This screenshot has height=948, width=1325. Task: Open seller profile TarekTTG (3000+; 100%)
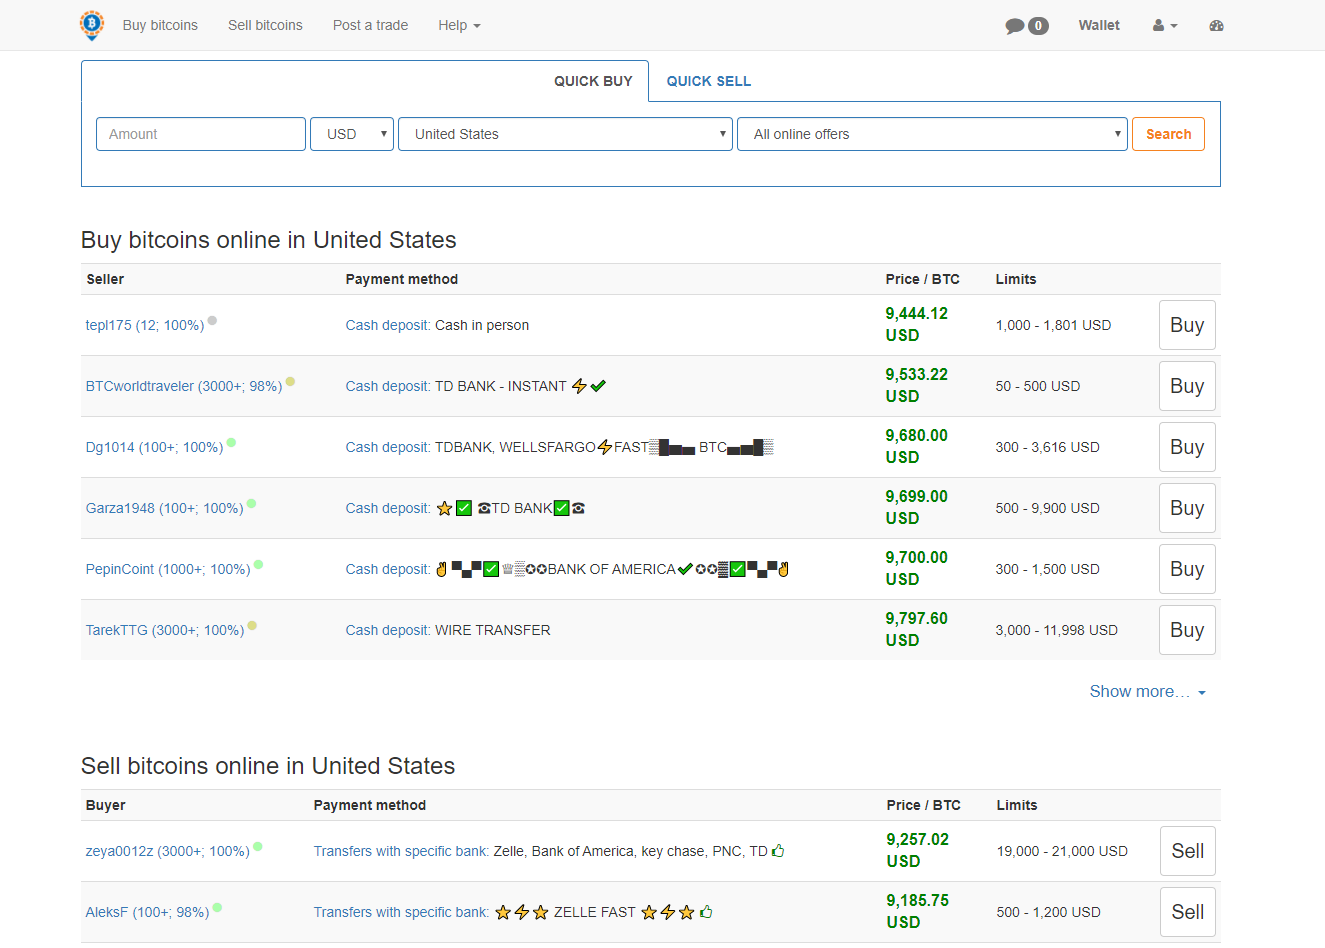tap(165, 630)
